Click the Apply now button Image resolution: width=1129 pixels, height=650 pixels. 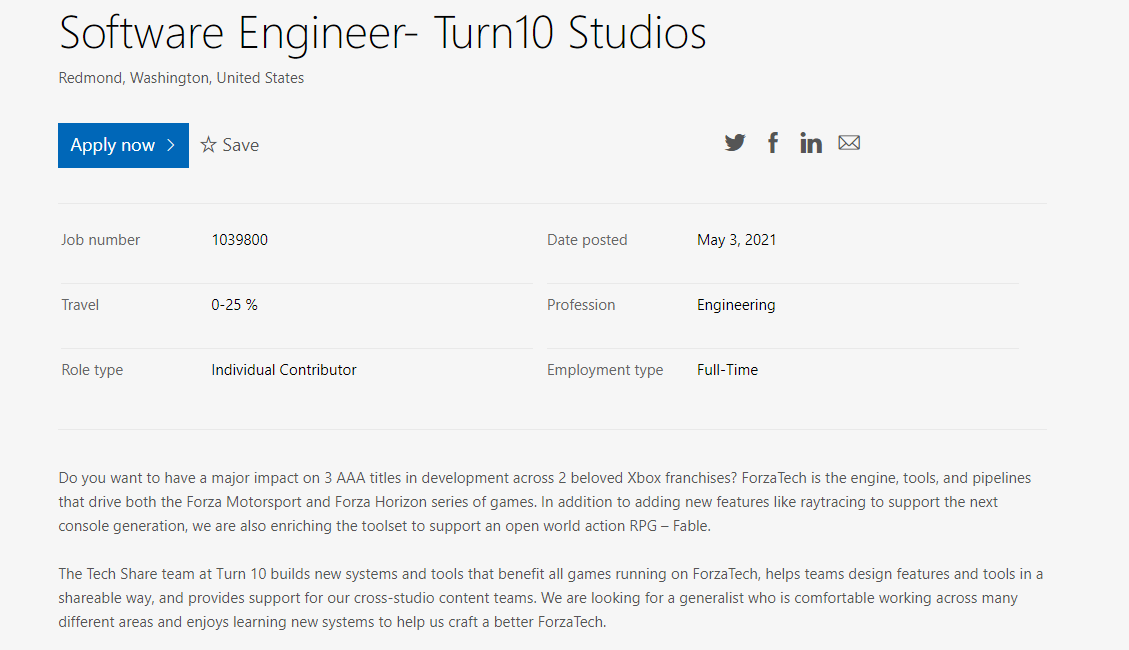pos(123,145)
